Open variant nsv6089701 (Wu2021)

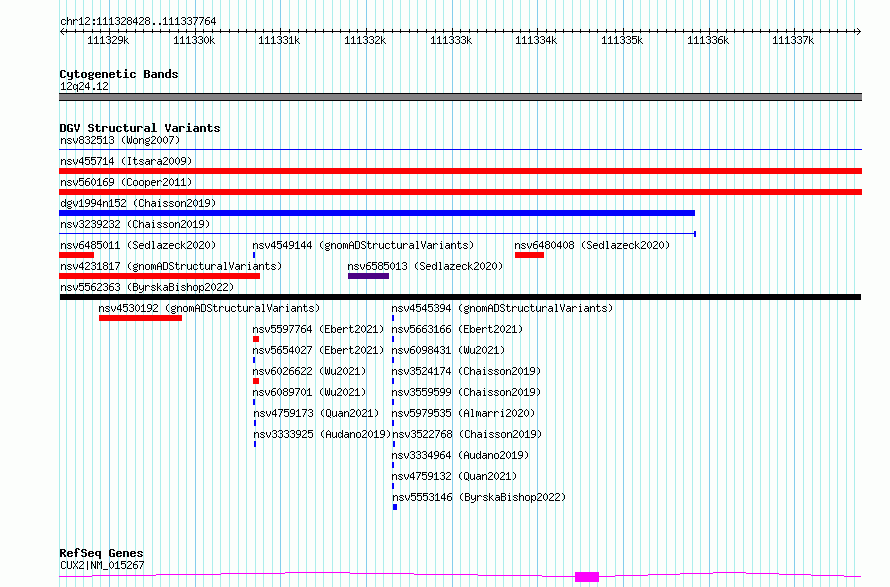(309, 392)
